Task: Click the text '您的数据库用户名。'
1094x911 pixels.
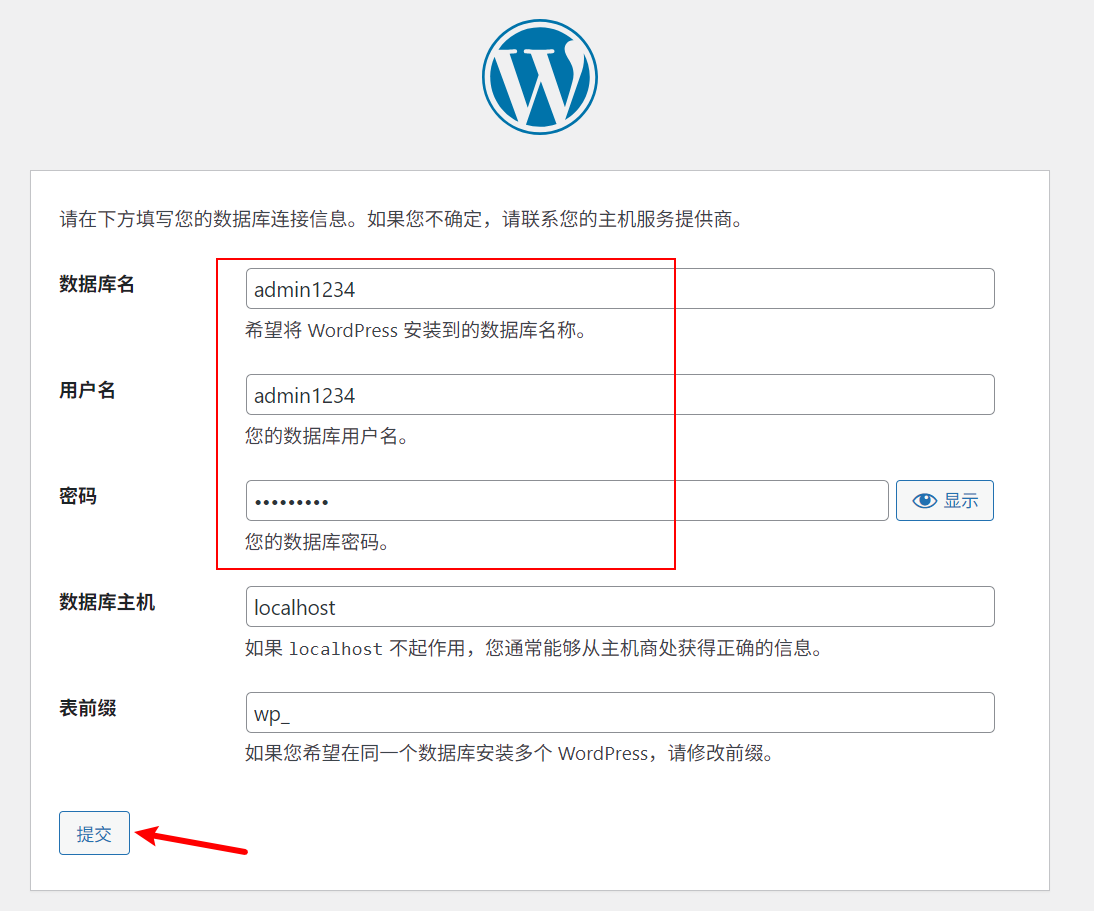Action: (327, 437)
